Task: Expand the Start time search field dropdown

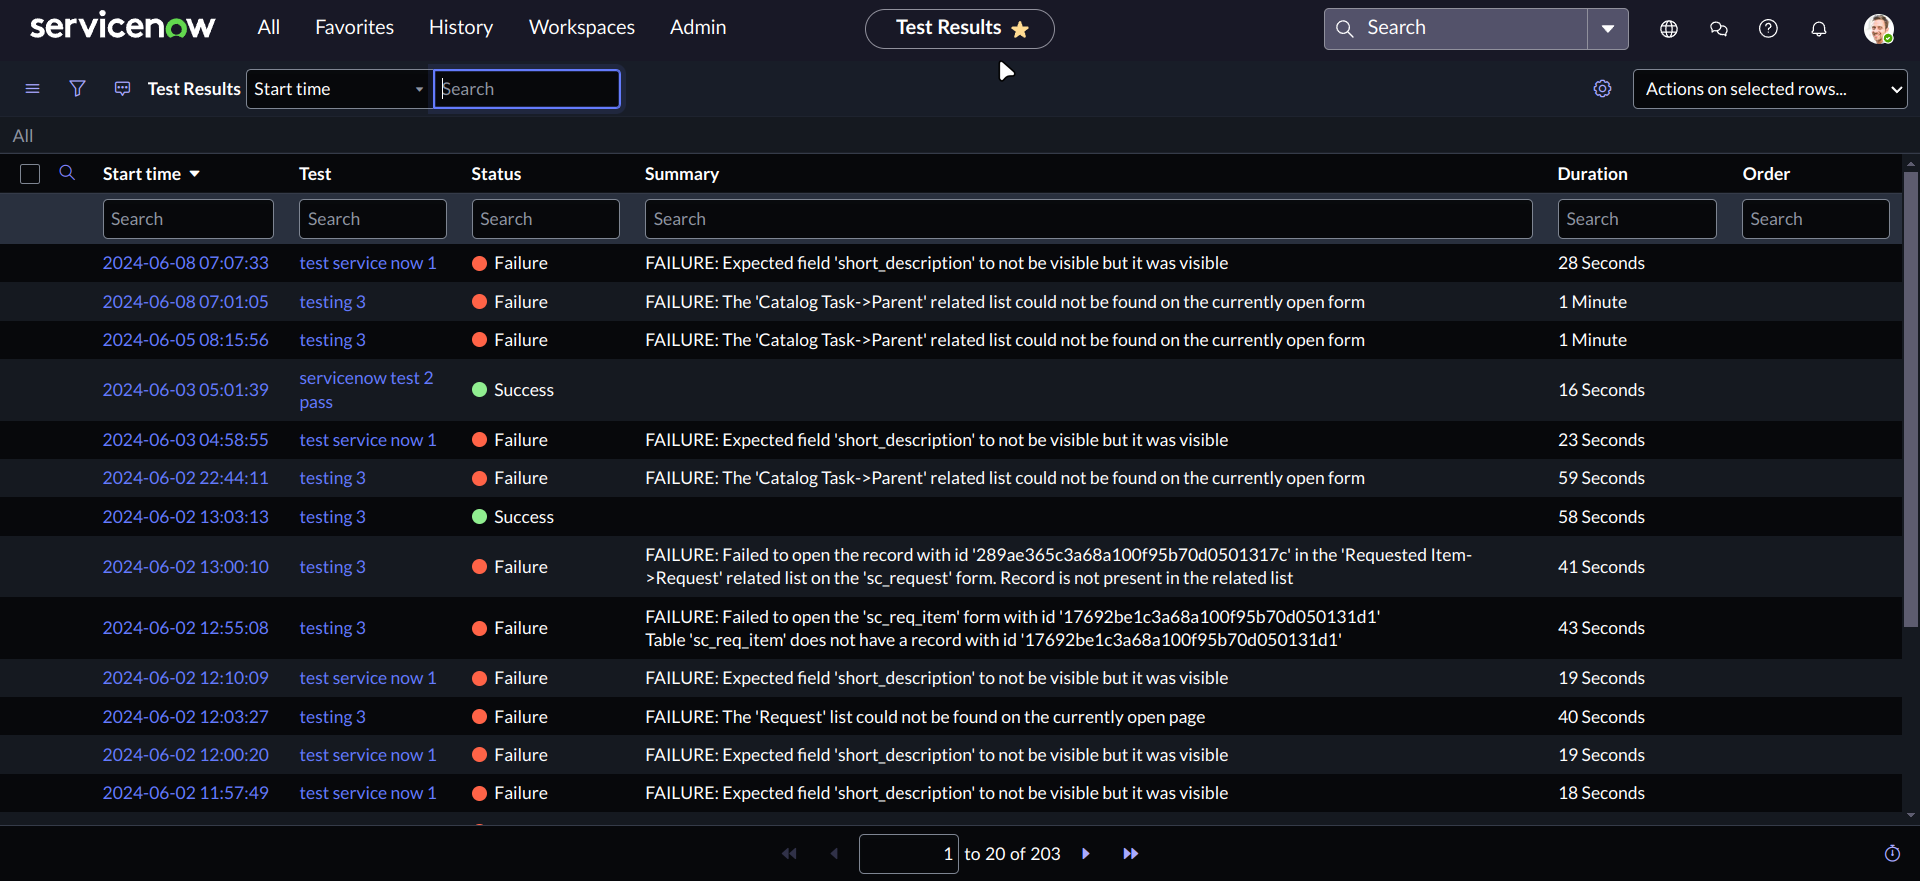Action: [x=338, y=89]
